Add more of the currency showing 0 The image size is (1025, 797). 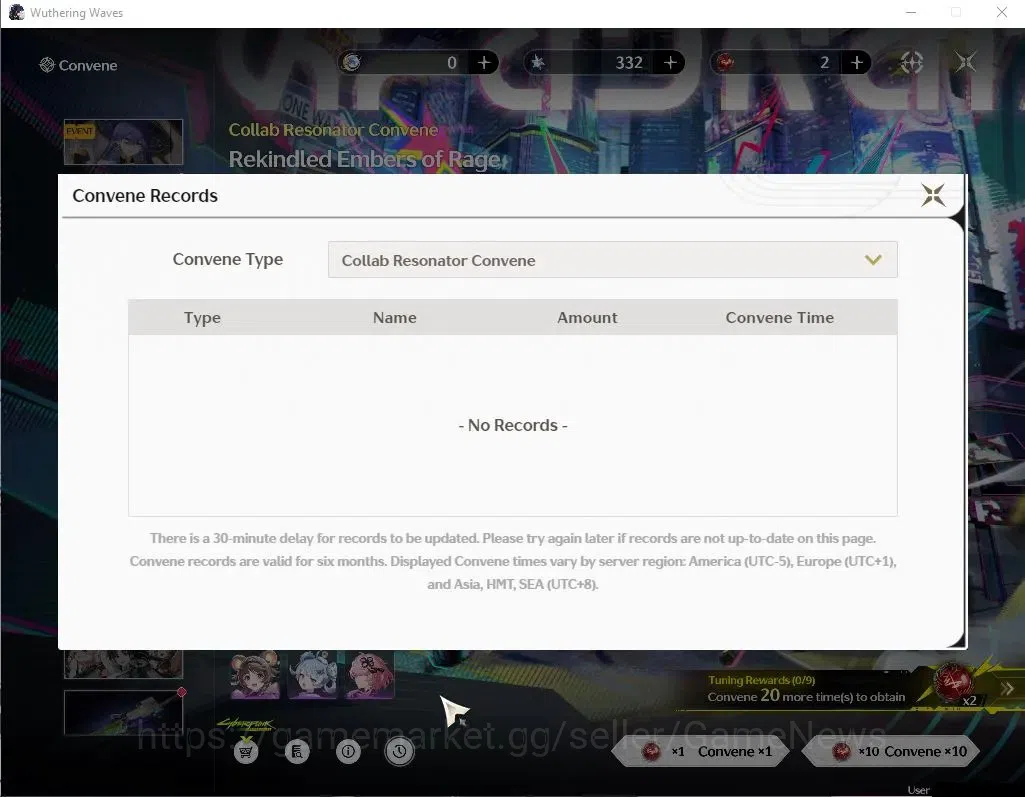[x=484, y=63]
